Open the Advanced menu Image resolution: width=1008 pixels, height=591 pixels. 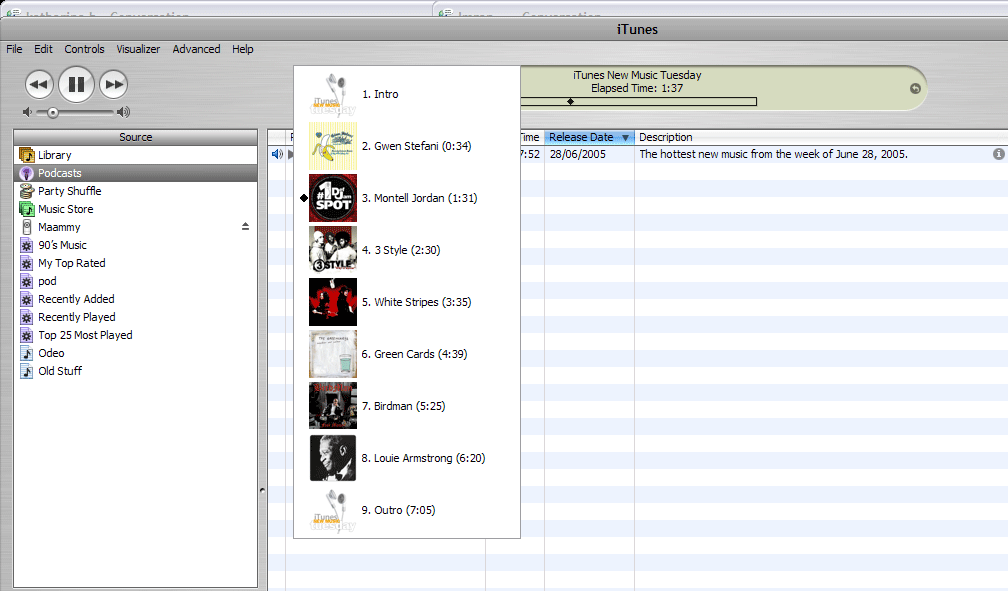point(196,49)
